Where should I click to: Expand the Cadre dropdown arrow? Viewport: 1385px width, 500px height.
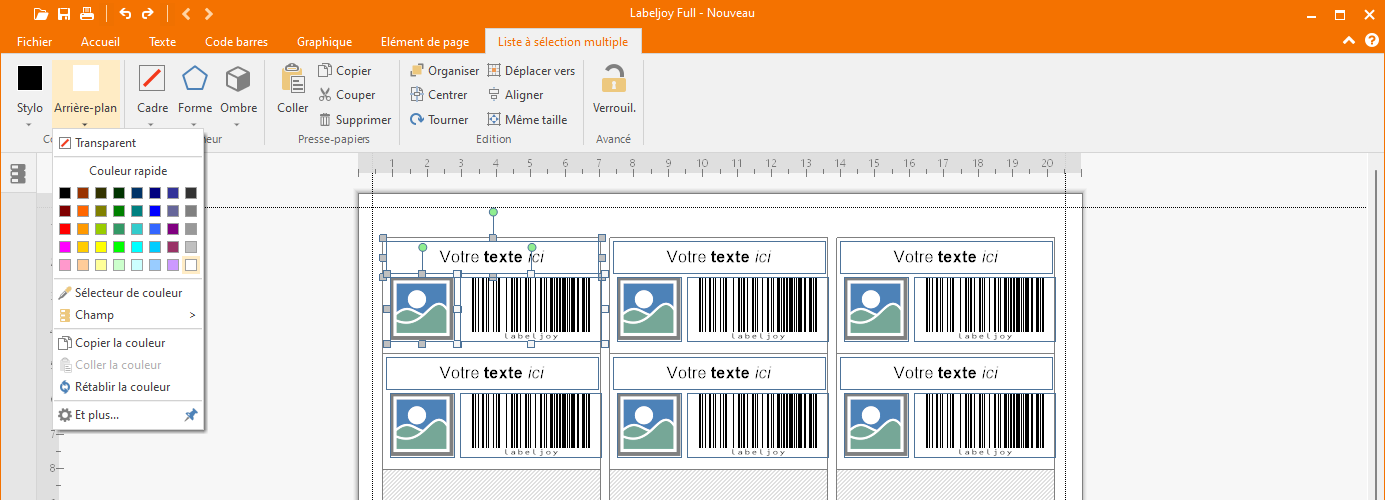152,125
